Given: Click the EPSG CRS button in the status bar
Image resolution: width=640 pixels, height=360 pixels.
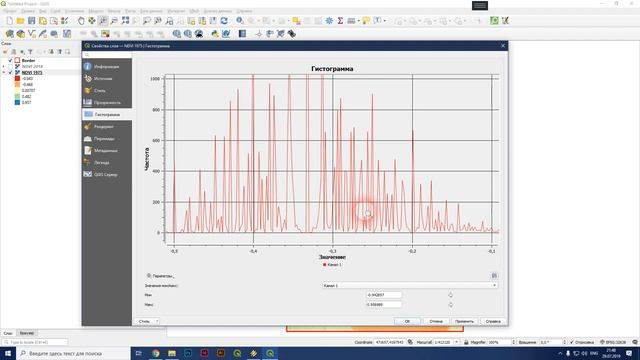Looking at the screenshot, I should tap(613, 342).
